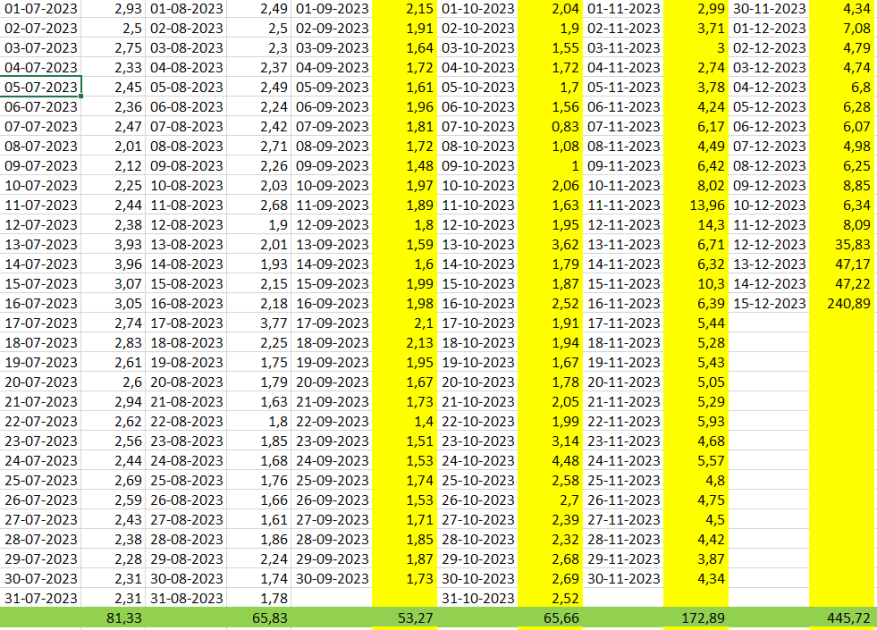Select the value 6,17
The width and height of the screenshot is (877, 630).
711,127
